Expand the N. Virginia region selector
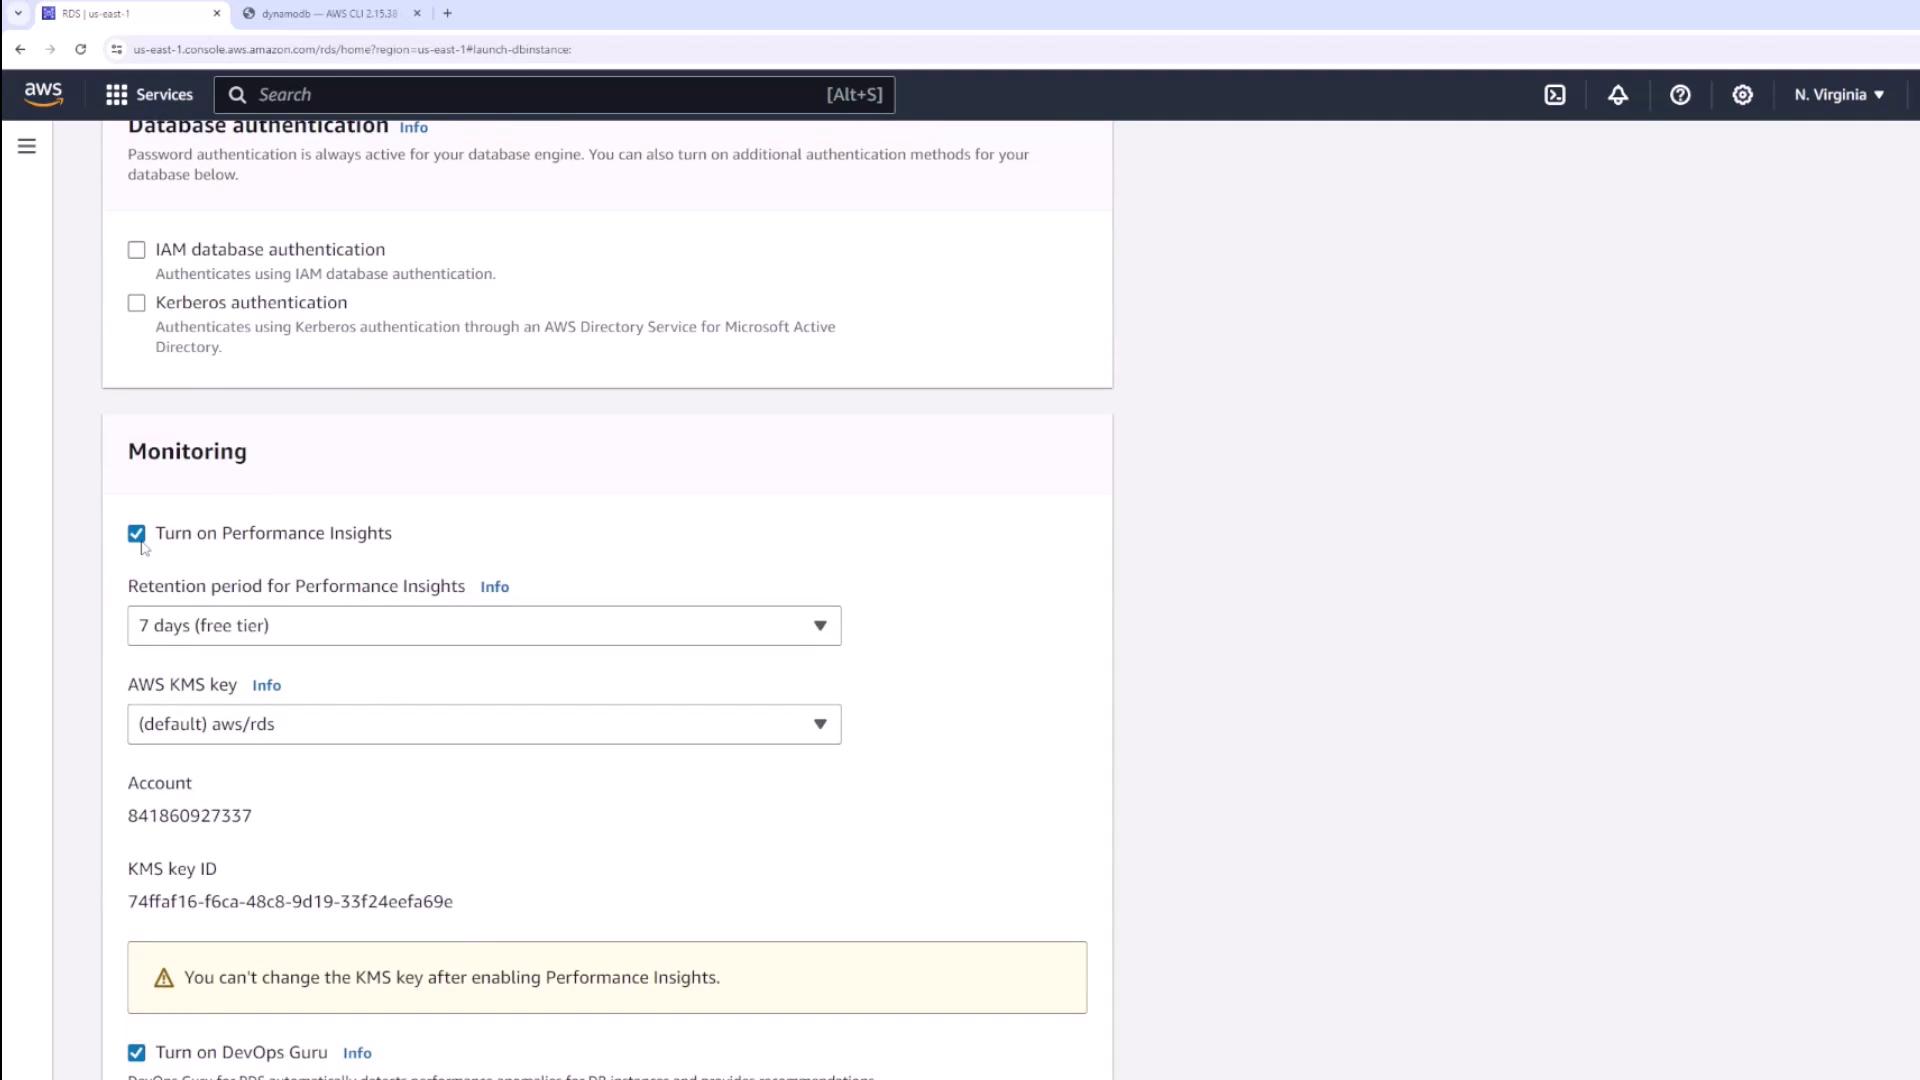This screenshot has width=1920, height=1080. pyautogui.click(x=1838, y=94)
